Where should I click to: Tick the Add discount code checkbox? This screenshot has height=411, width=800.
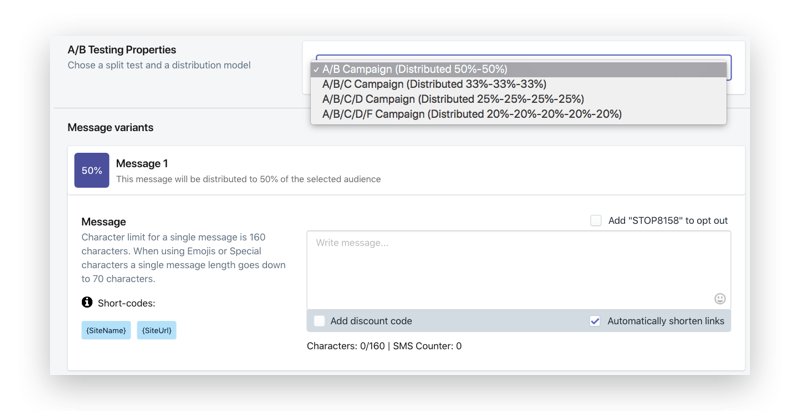tap(319, 321)
